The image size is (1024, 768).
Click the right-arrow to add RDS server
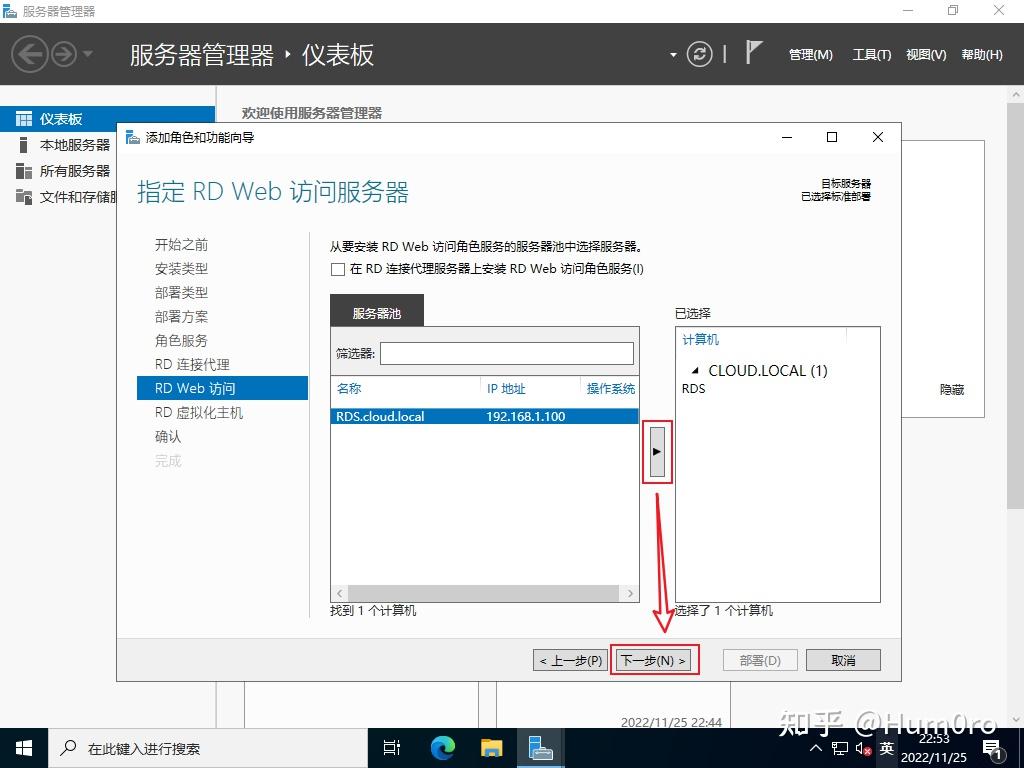657,451
